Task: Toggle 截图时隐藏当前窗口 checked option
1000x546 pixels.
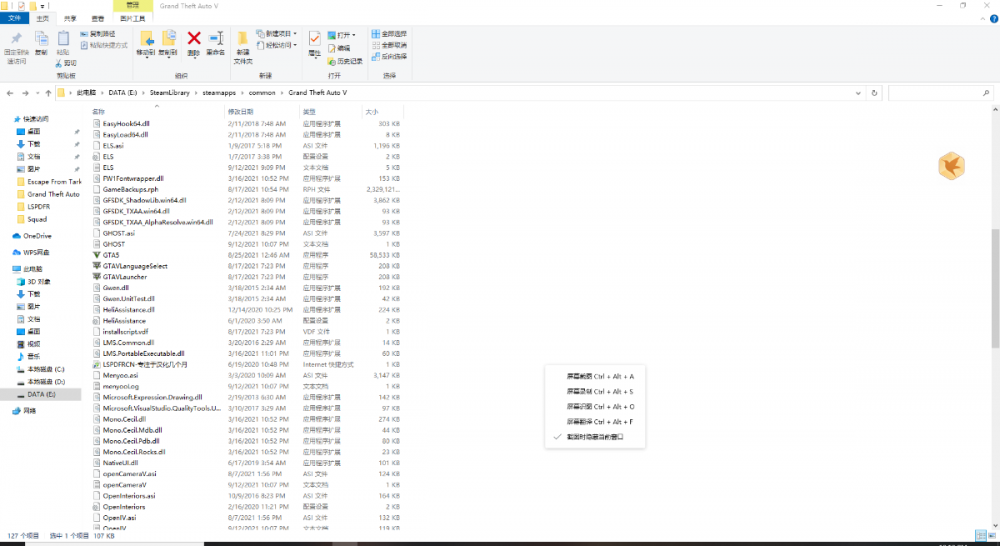Action: (594, 437)
